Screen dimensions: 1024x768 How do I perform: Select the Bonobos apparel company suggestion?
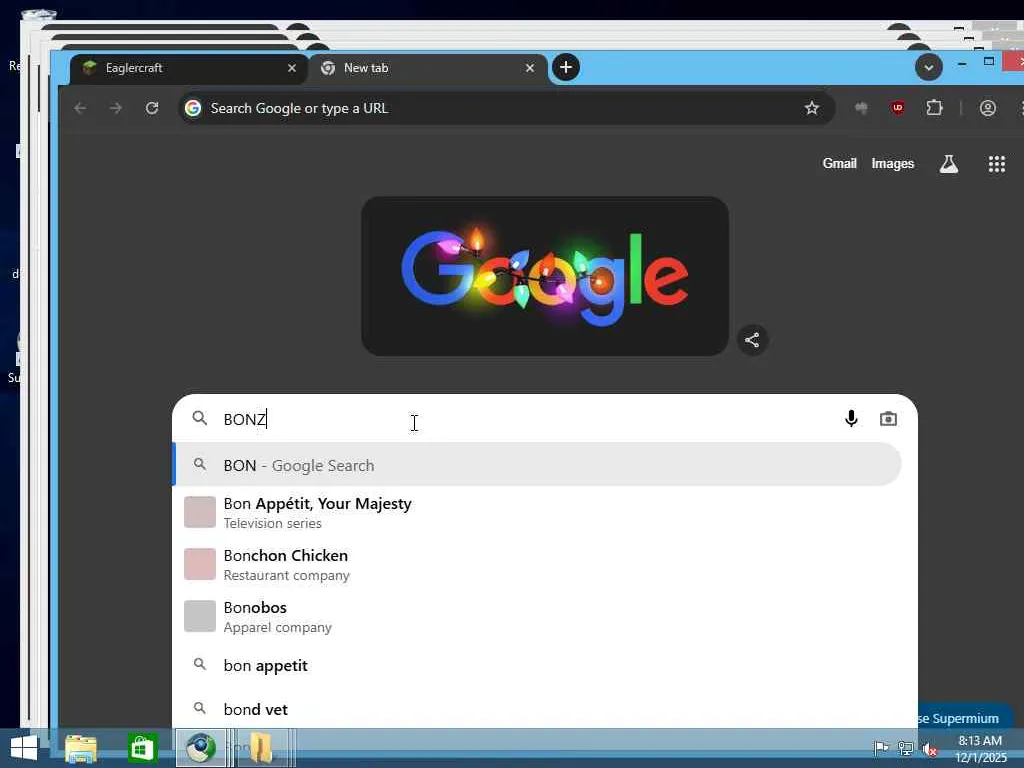537,616
